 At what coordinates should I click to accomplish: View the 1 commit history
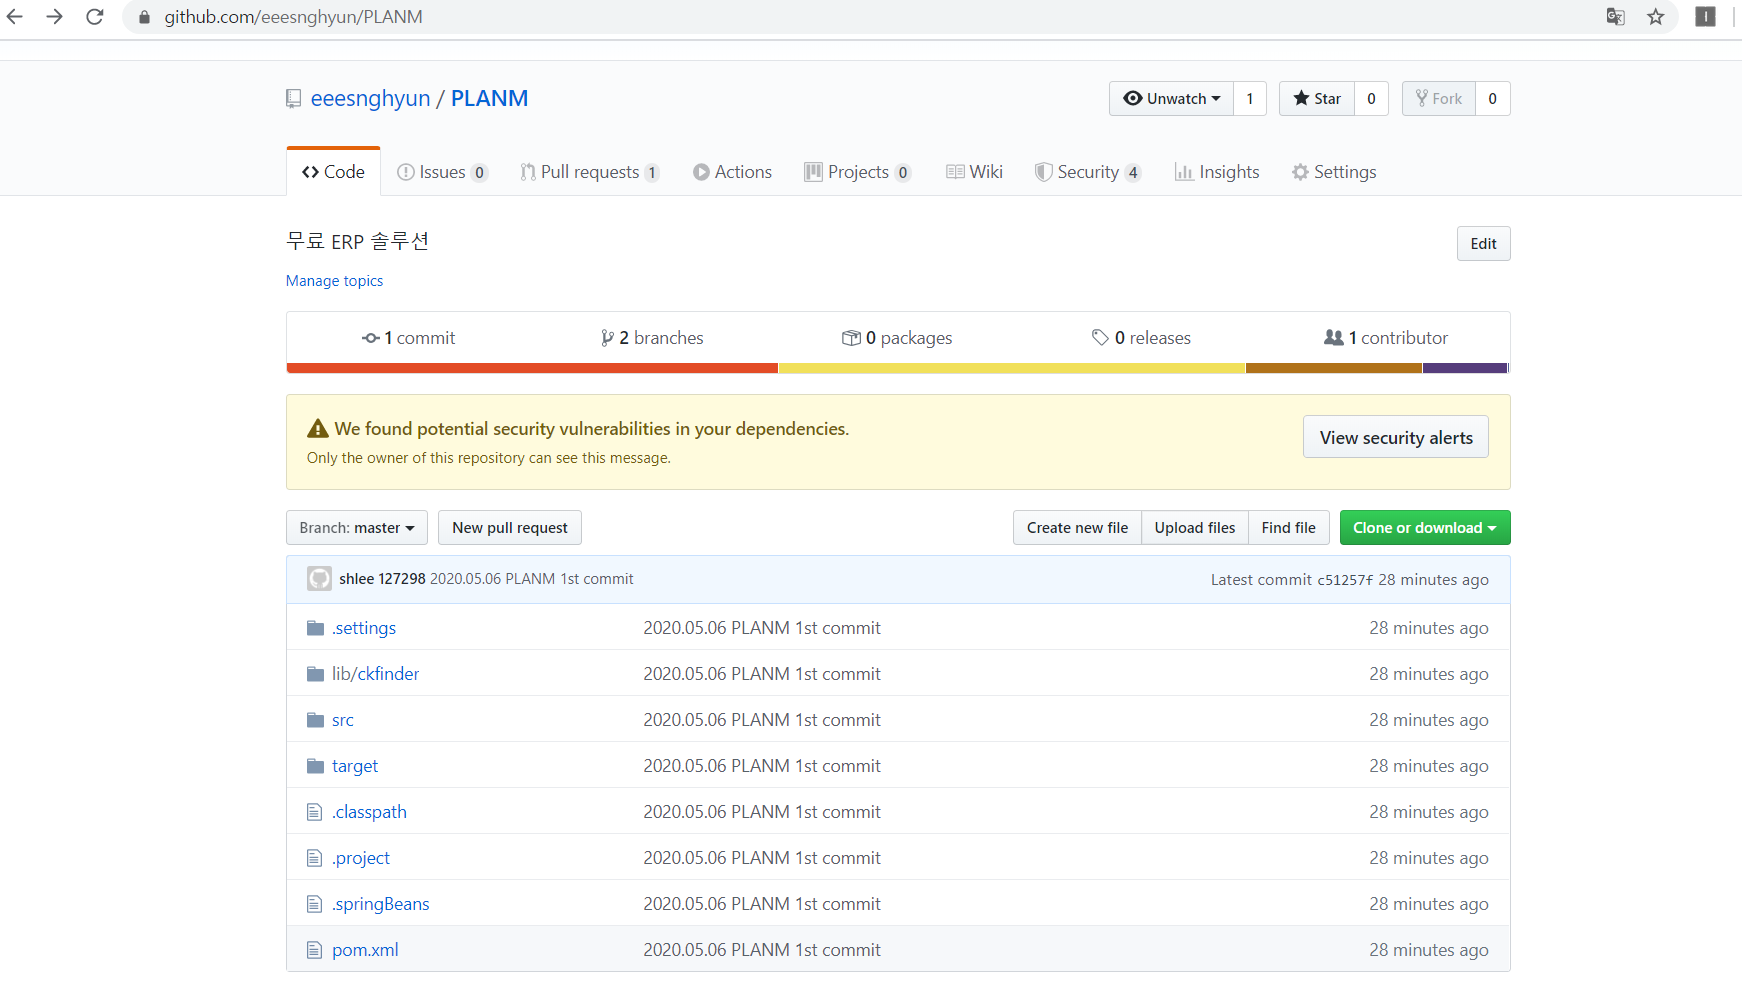point(408,338)
